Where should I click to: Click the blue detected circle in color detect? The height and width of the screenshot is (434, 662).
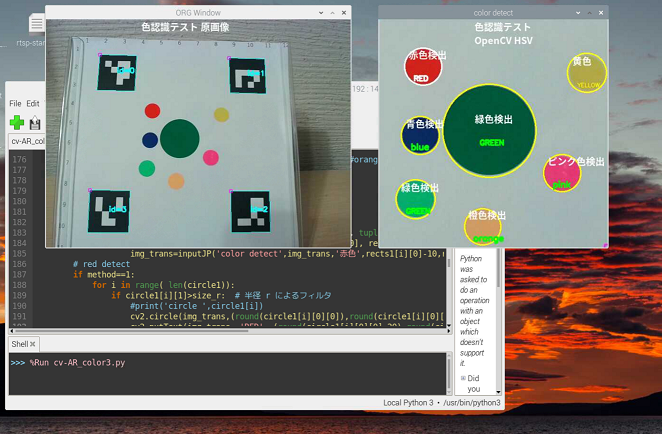[x=420, y=135]
